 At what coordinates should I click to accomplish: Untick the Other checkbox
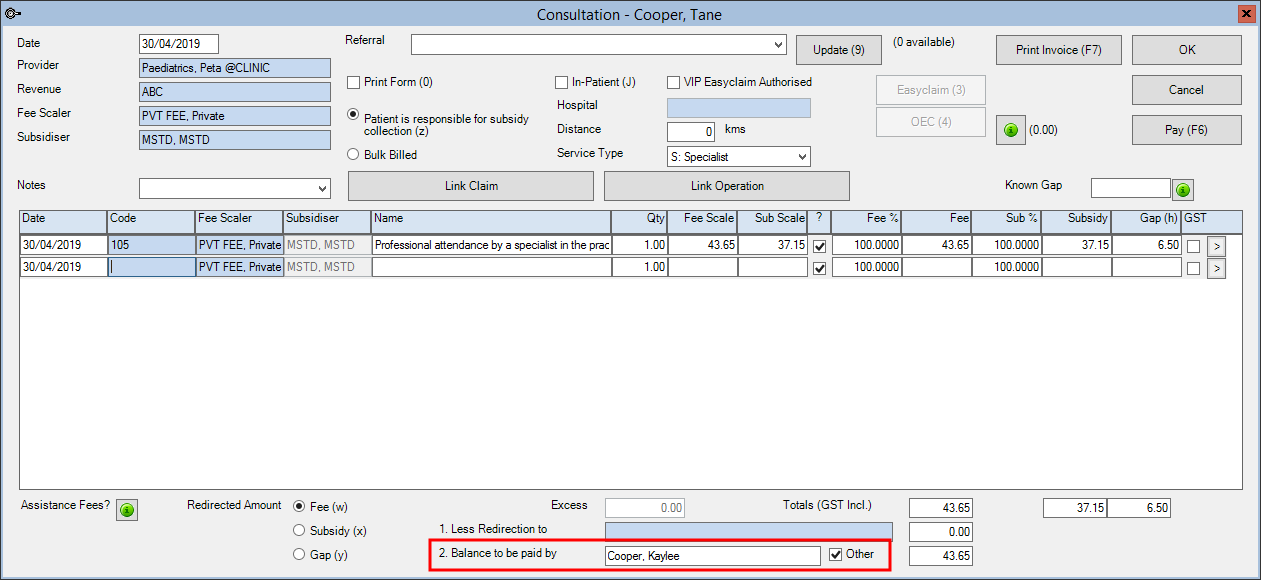[x=836, y=554]
